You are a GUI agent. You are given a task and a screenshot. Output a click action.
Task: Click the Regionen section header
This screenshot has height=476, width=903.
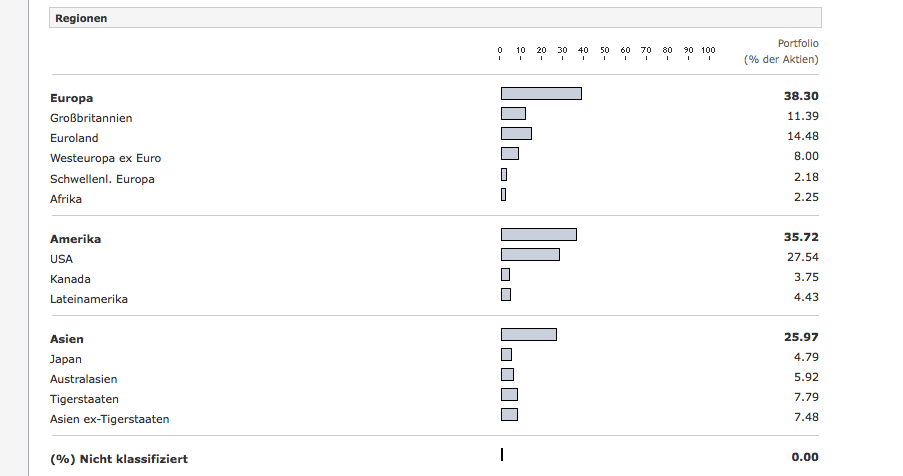pyautogui.click(x=82, y=18)
